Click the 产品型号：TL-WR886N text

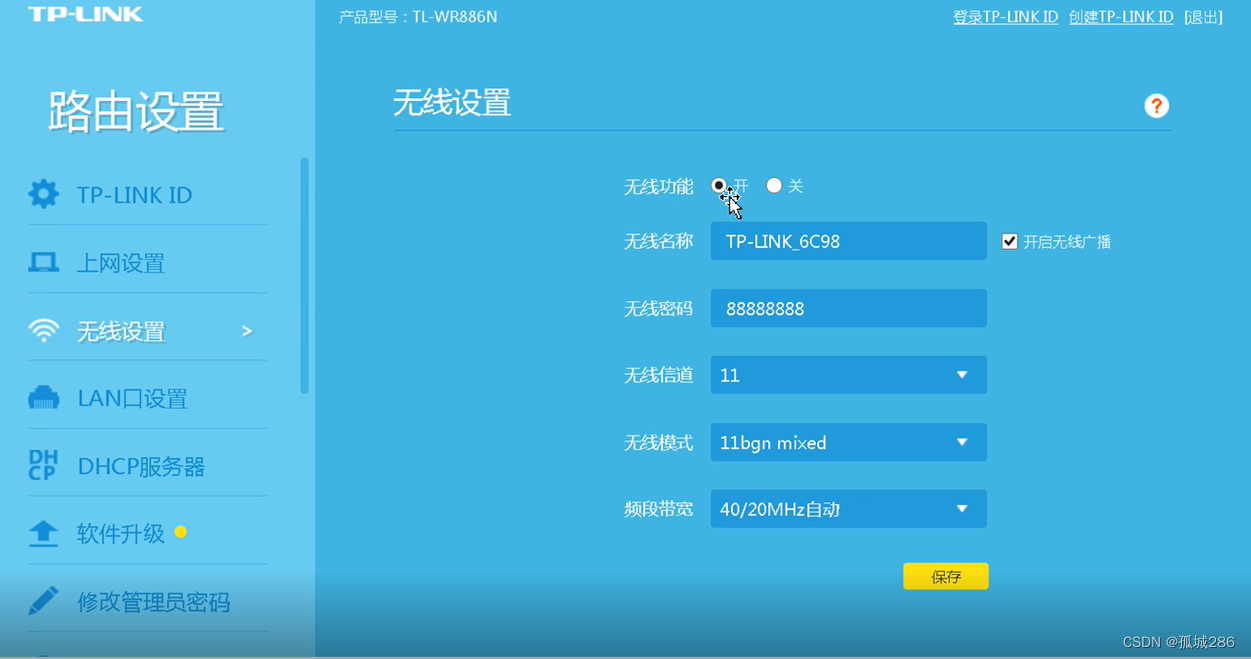coord(418,17)
